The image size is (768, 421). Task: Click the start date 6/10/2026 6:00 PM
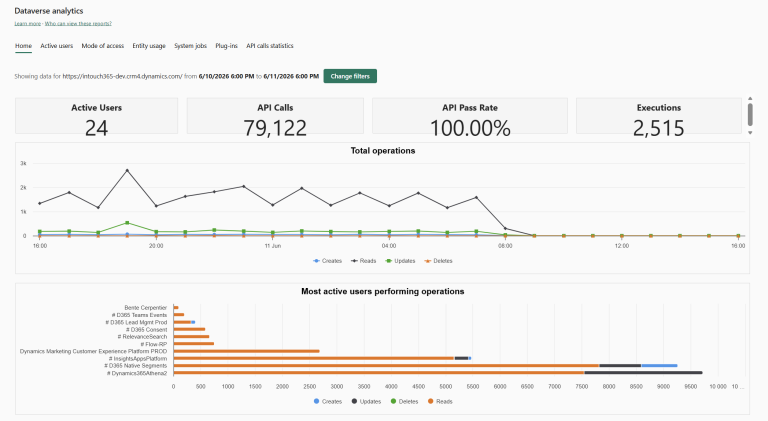click(226, 76)
